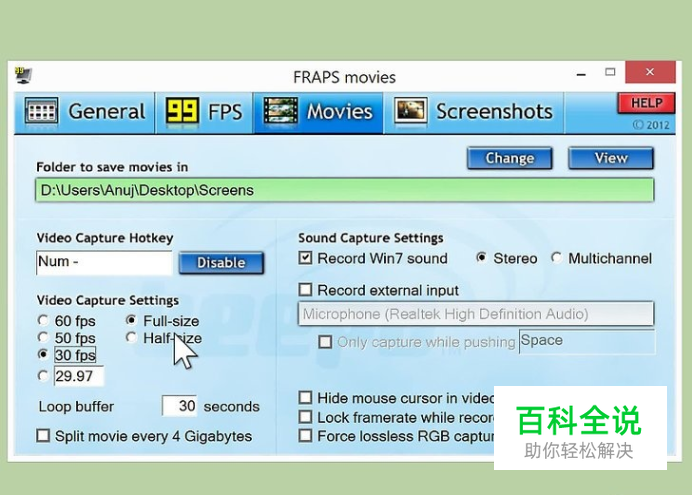Maximize the FRAPS window
This screenshot has height=495, width=692.
tap(610, 72)
